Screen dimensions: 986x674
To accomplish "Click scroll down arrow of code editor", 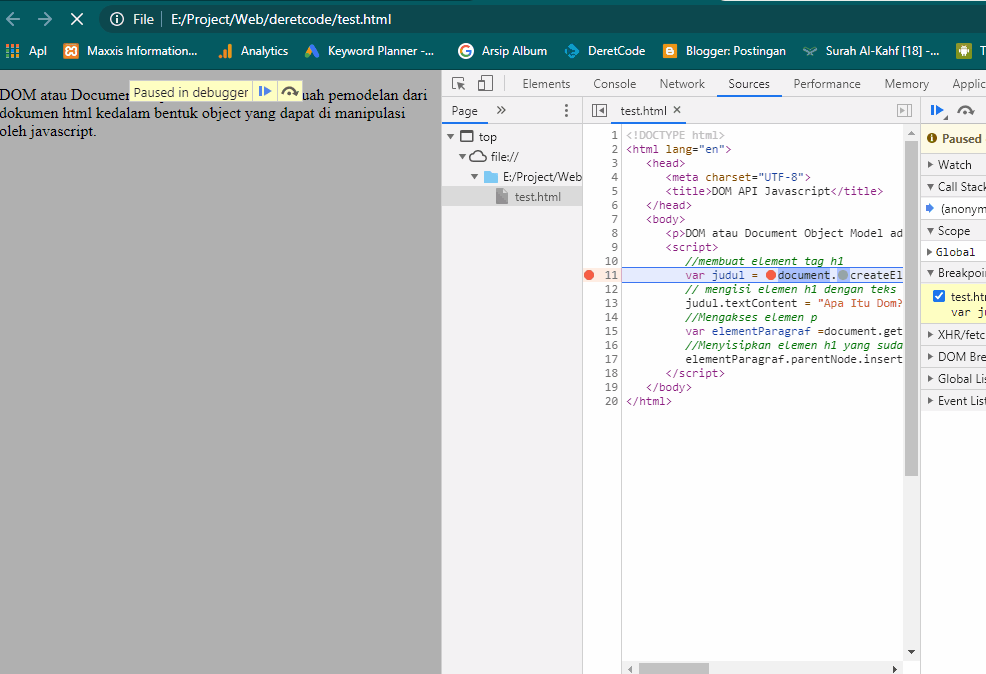I will (x=911, y=652).
